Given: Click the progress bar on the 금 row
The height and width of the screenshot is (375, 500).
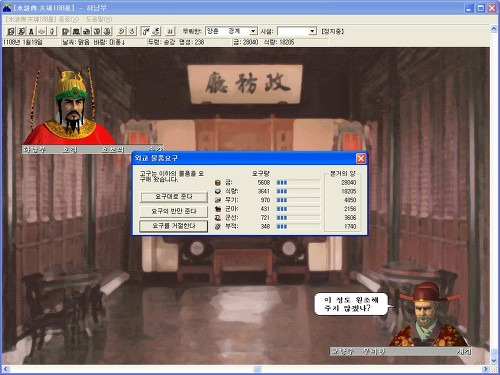Looking at the screenshot, I should [x=298, y=182].
